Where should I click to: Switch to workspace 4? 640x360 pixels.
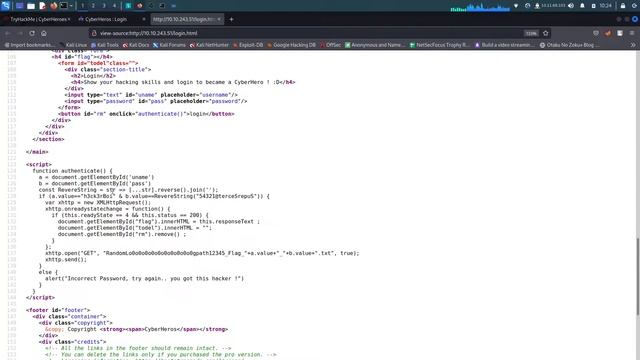click(x=114, y=6)
